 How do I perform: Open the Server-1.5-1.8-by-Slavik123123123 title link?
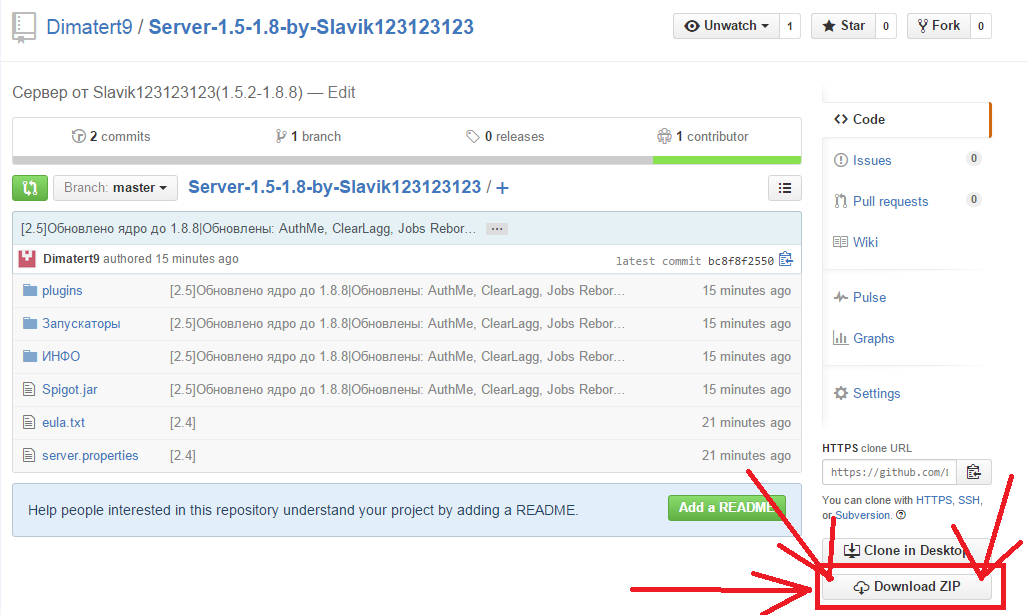pos(311,27)
